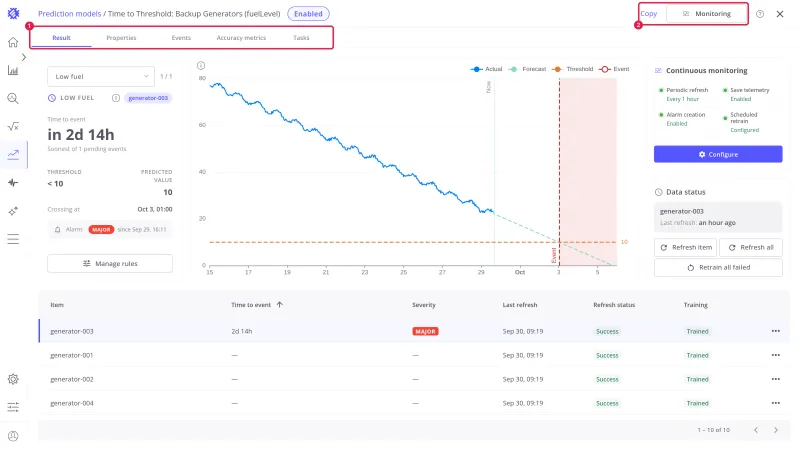Image resolution: width=800 pixels, height=450 pixels.
Task: Switch to the Properties tab
Action: pos(121,38)
